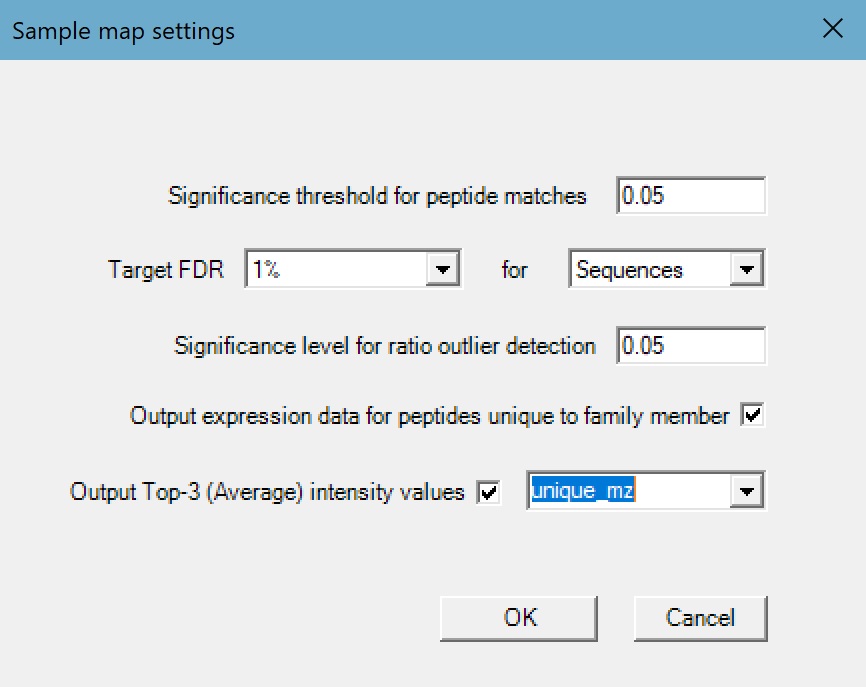Click 'Significance level for ratio outlier detection' label

(x=384, y=346)
